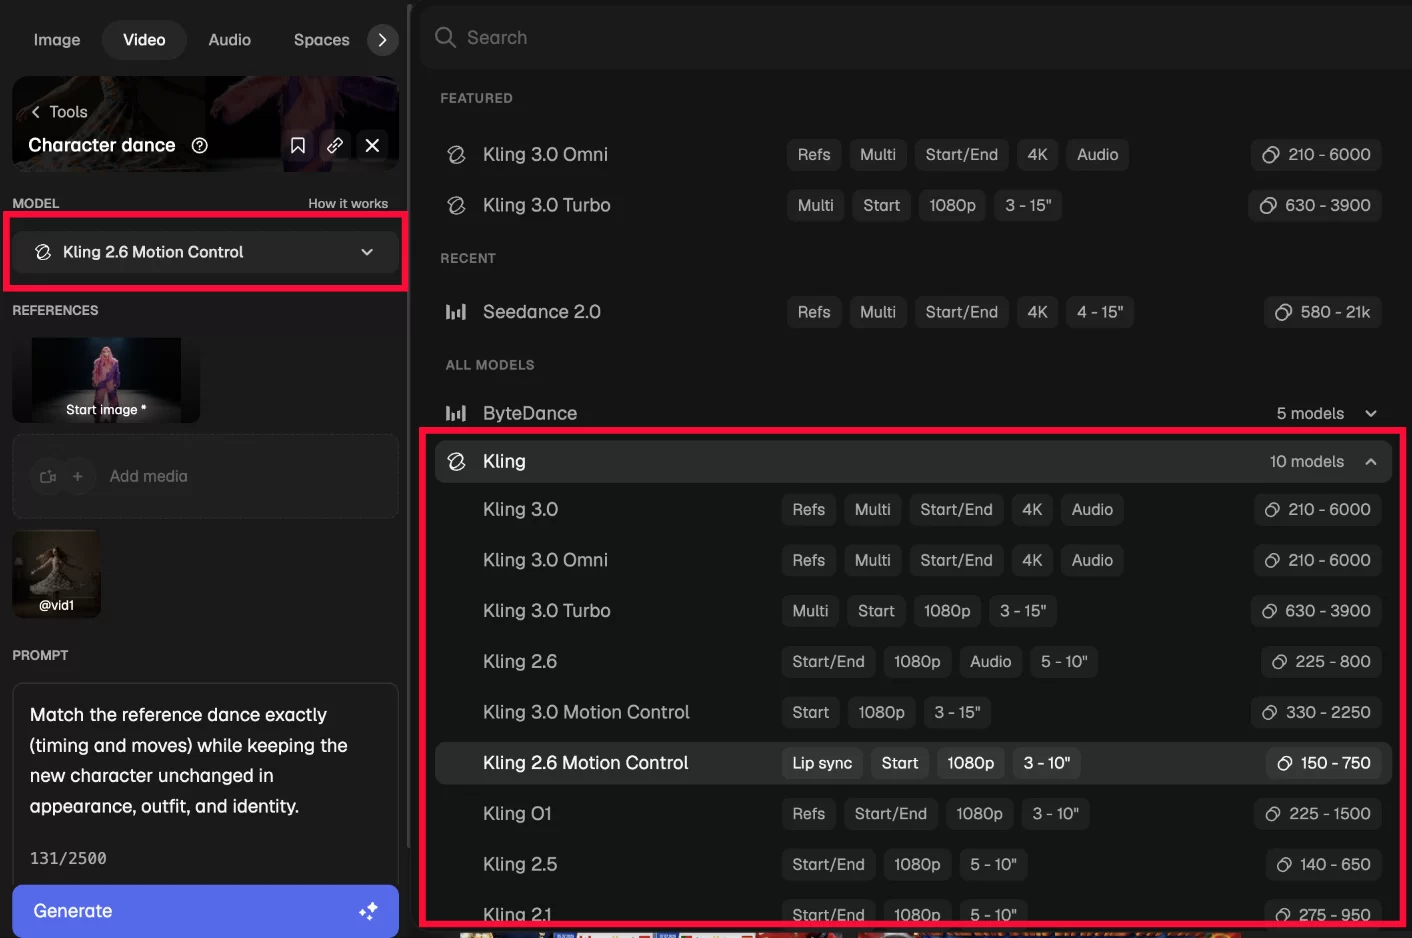Choose featured Kling 3.0 Omni model
The height and width of the screenshot is (938, 1412).
tap(911, 154)
